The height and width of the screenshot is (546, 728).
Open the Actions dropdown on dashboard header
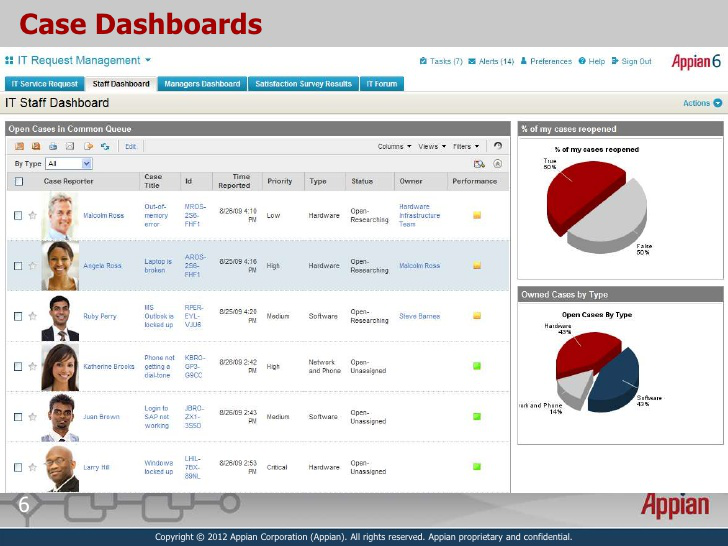click(x=702, y=103)
